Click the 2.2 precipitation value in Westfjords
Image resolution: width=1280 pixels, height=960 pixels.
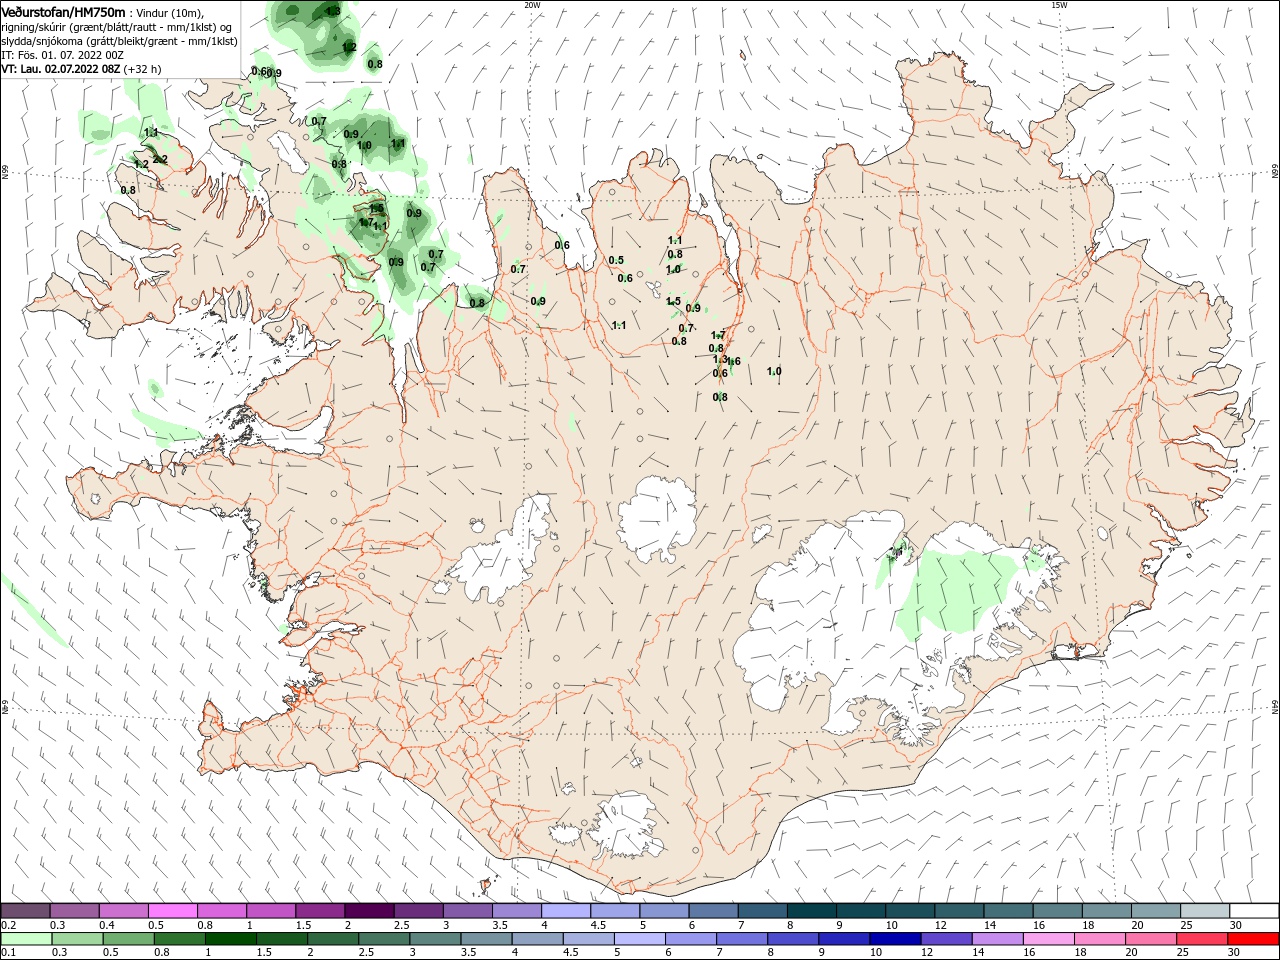click(160, 159)
